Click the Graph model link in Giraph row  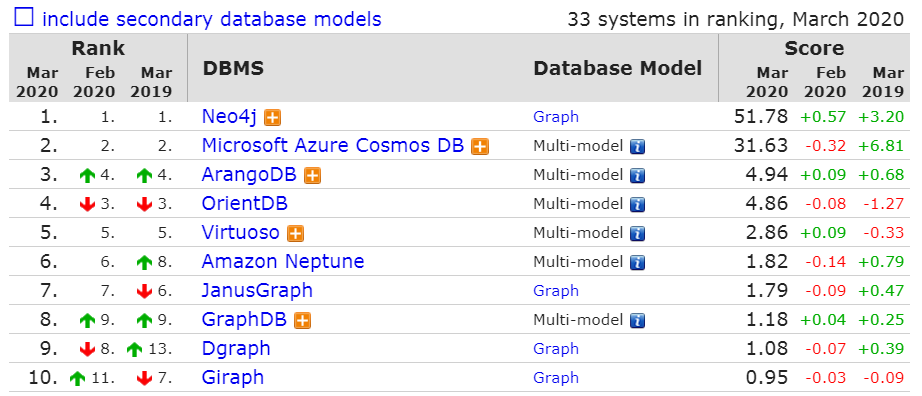pyautogui.click(x=556, y=378)
